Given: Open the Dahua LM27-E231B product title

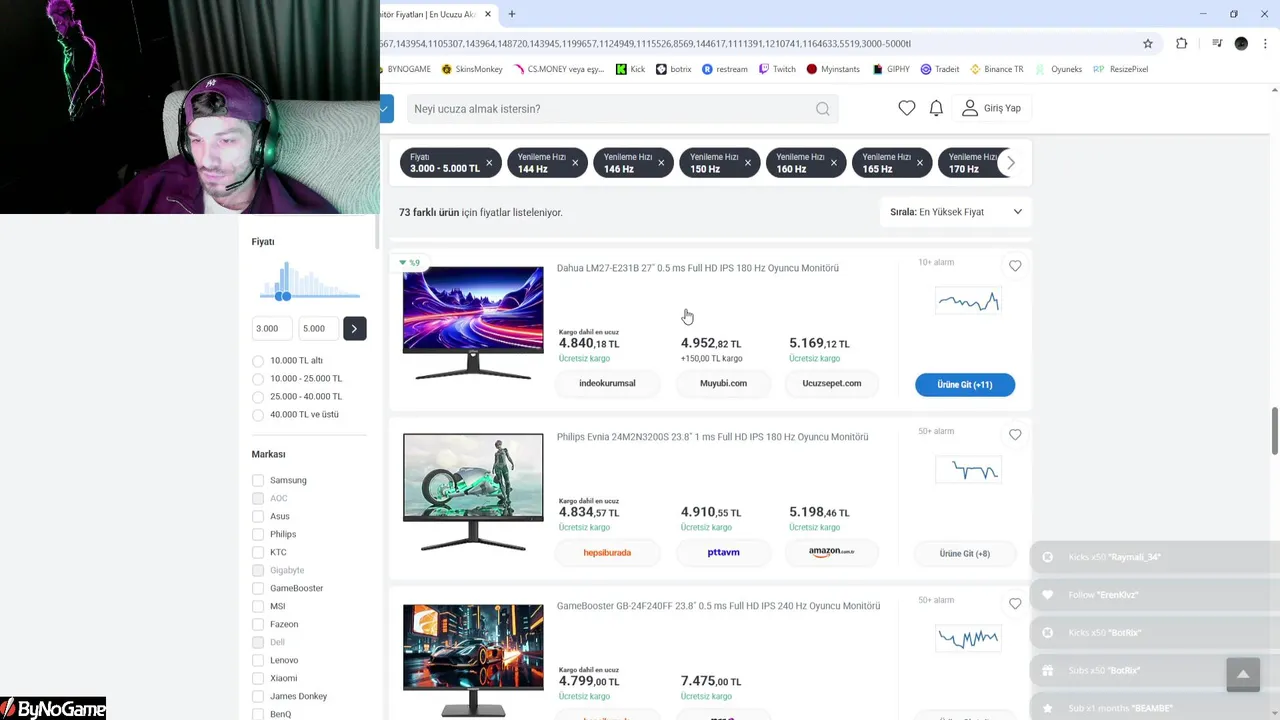Looking at the screenshot, I should (697, 268).
